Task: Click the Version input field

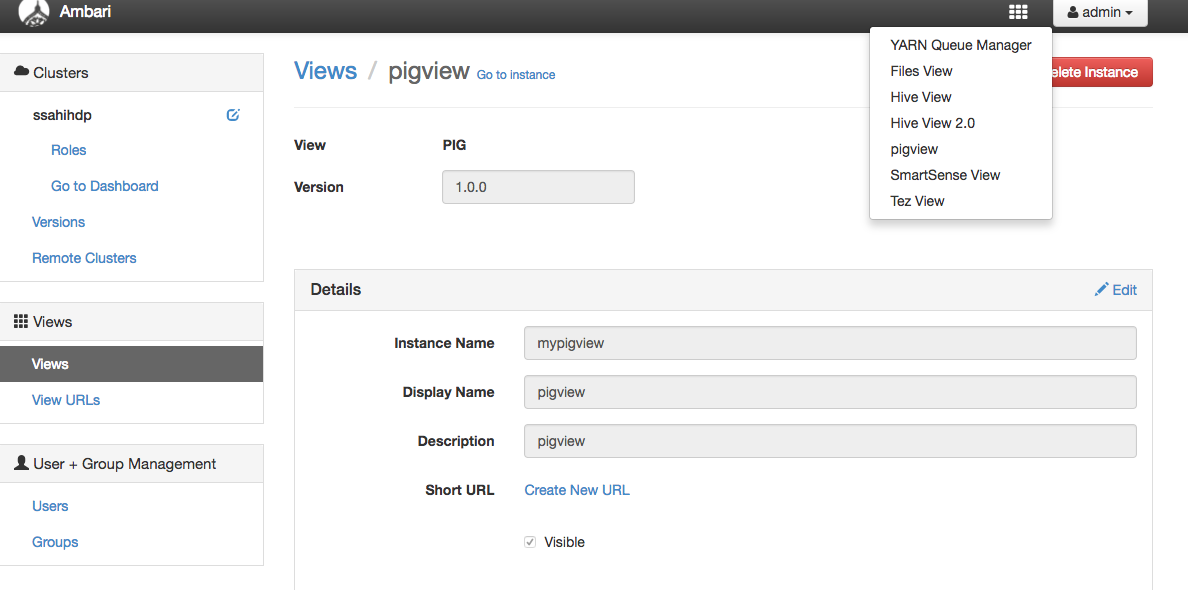Action: tap(538, 187)
